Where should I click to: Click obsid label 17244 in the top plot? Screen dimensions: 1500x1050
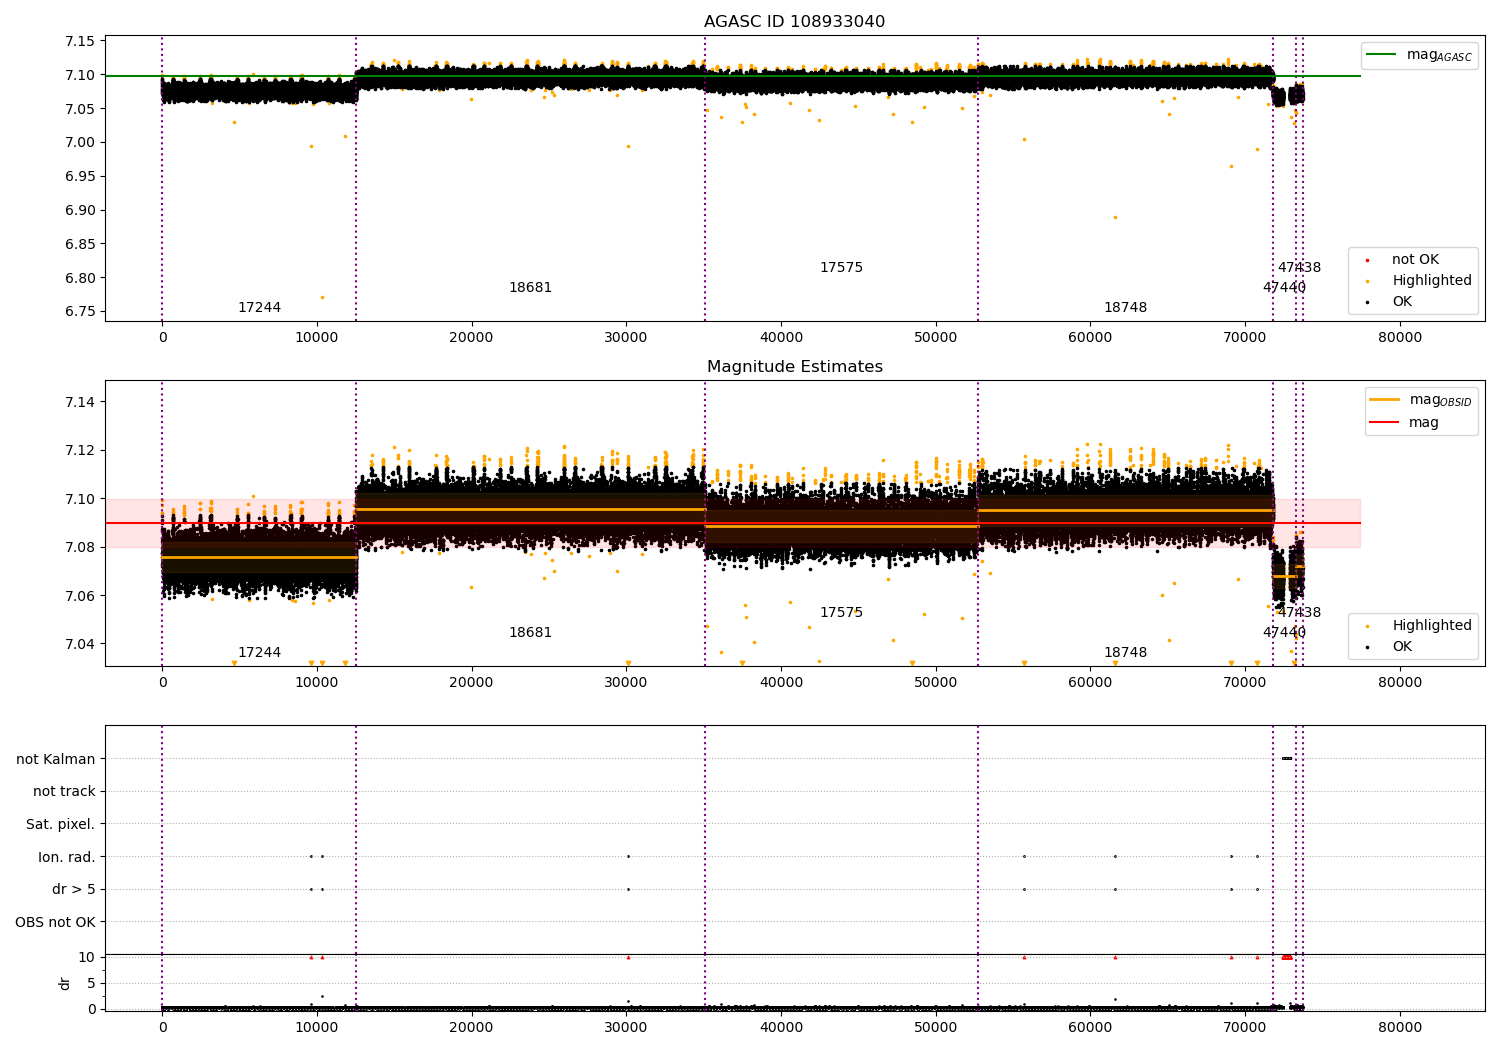coord(259,308)
